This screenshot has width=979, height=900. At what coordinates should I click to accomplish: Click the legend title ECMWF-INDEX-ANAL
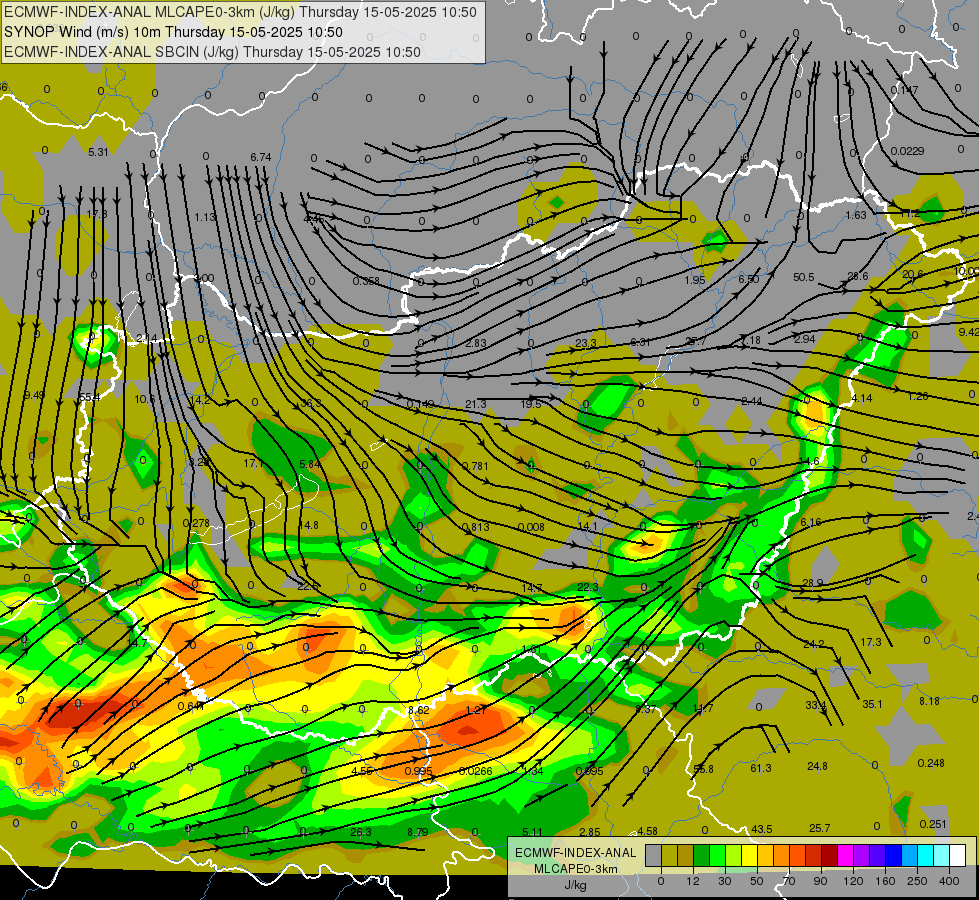tap(575, 853)
